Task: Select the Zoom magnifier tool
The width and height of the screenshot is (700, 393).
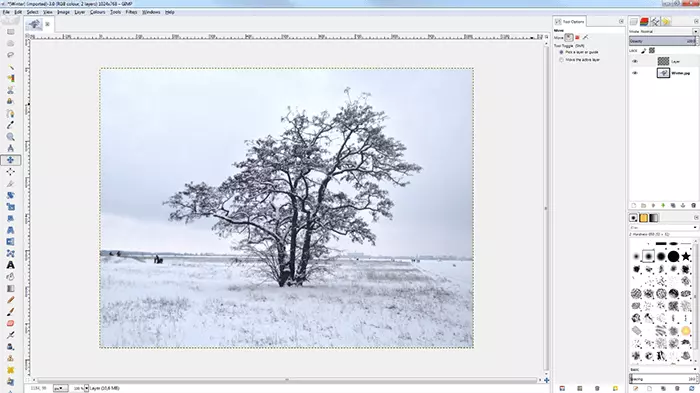Action: (10, 137)
